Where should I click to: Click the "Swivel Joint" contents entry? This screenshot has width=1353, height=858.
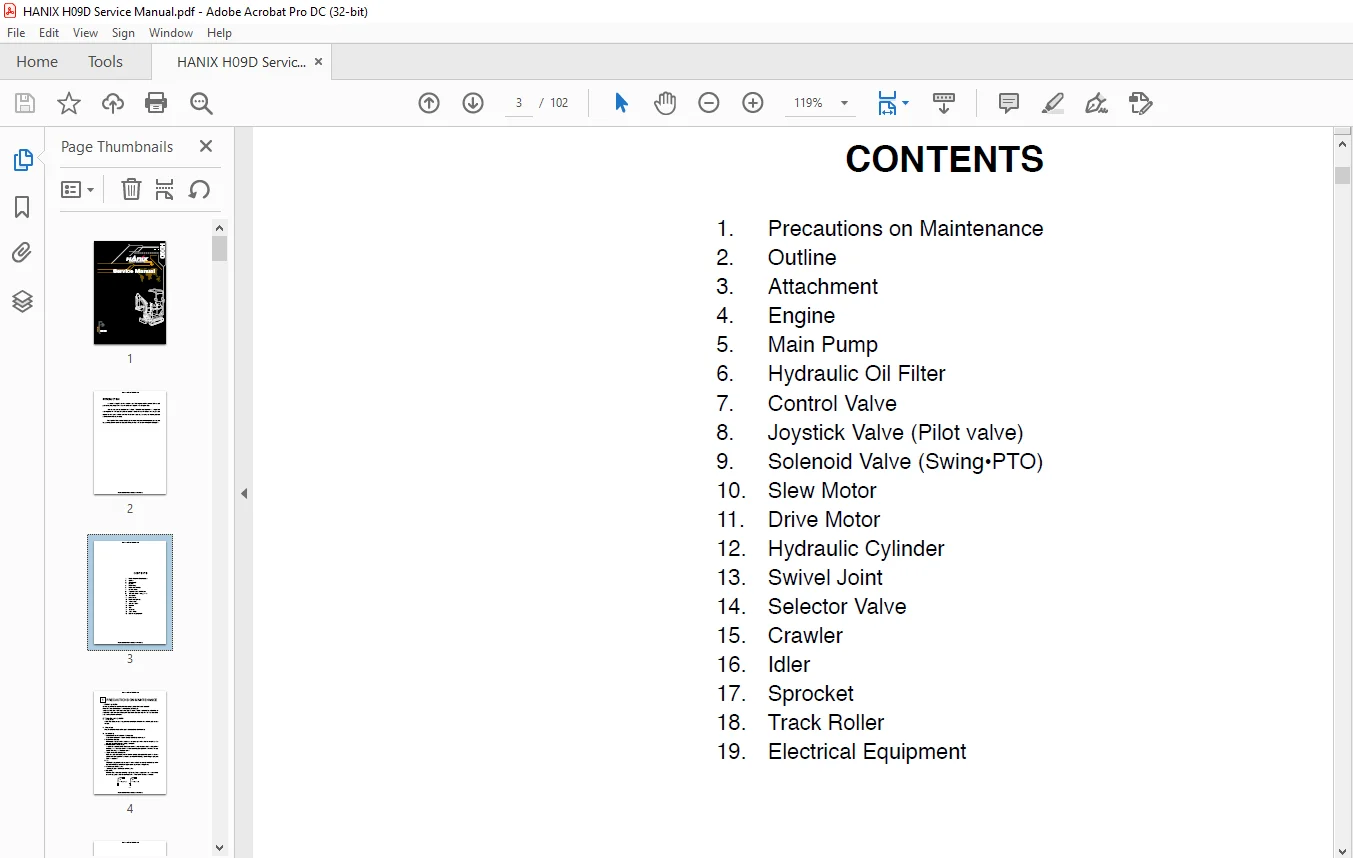[825, 578]
